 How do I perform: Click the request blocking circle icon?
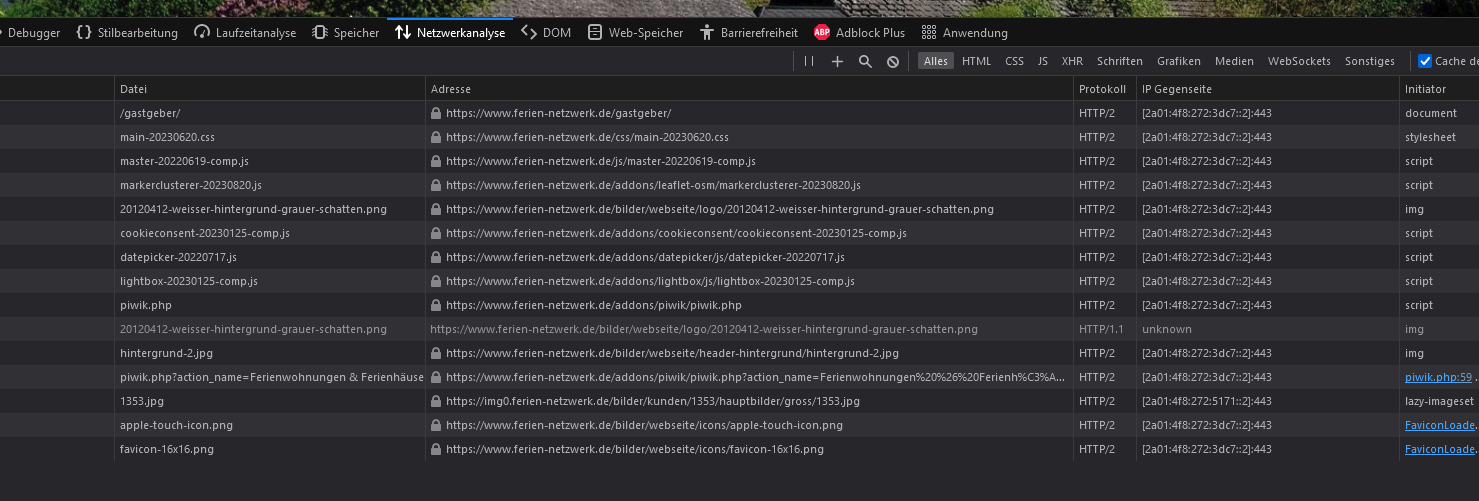(x=893, y=61)
